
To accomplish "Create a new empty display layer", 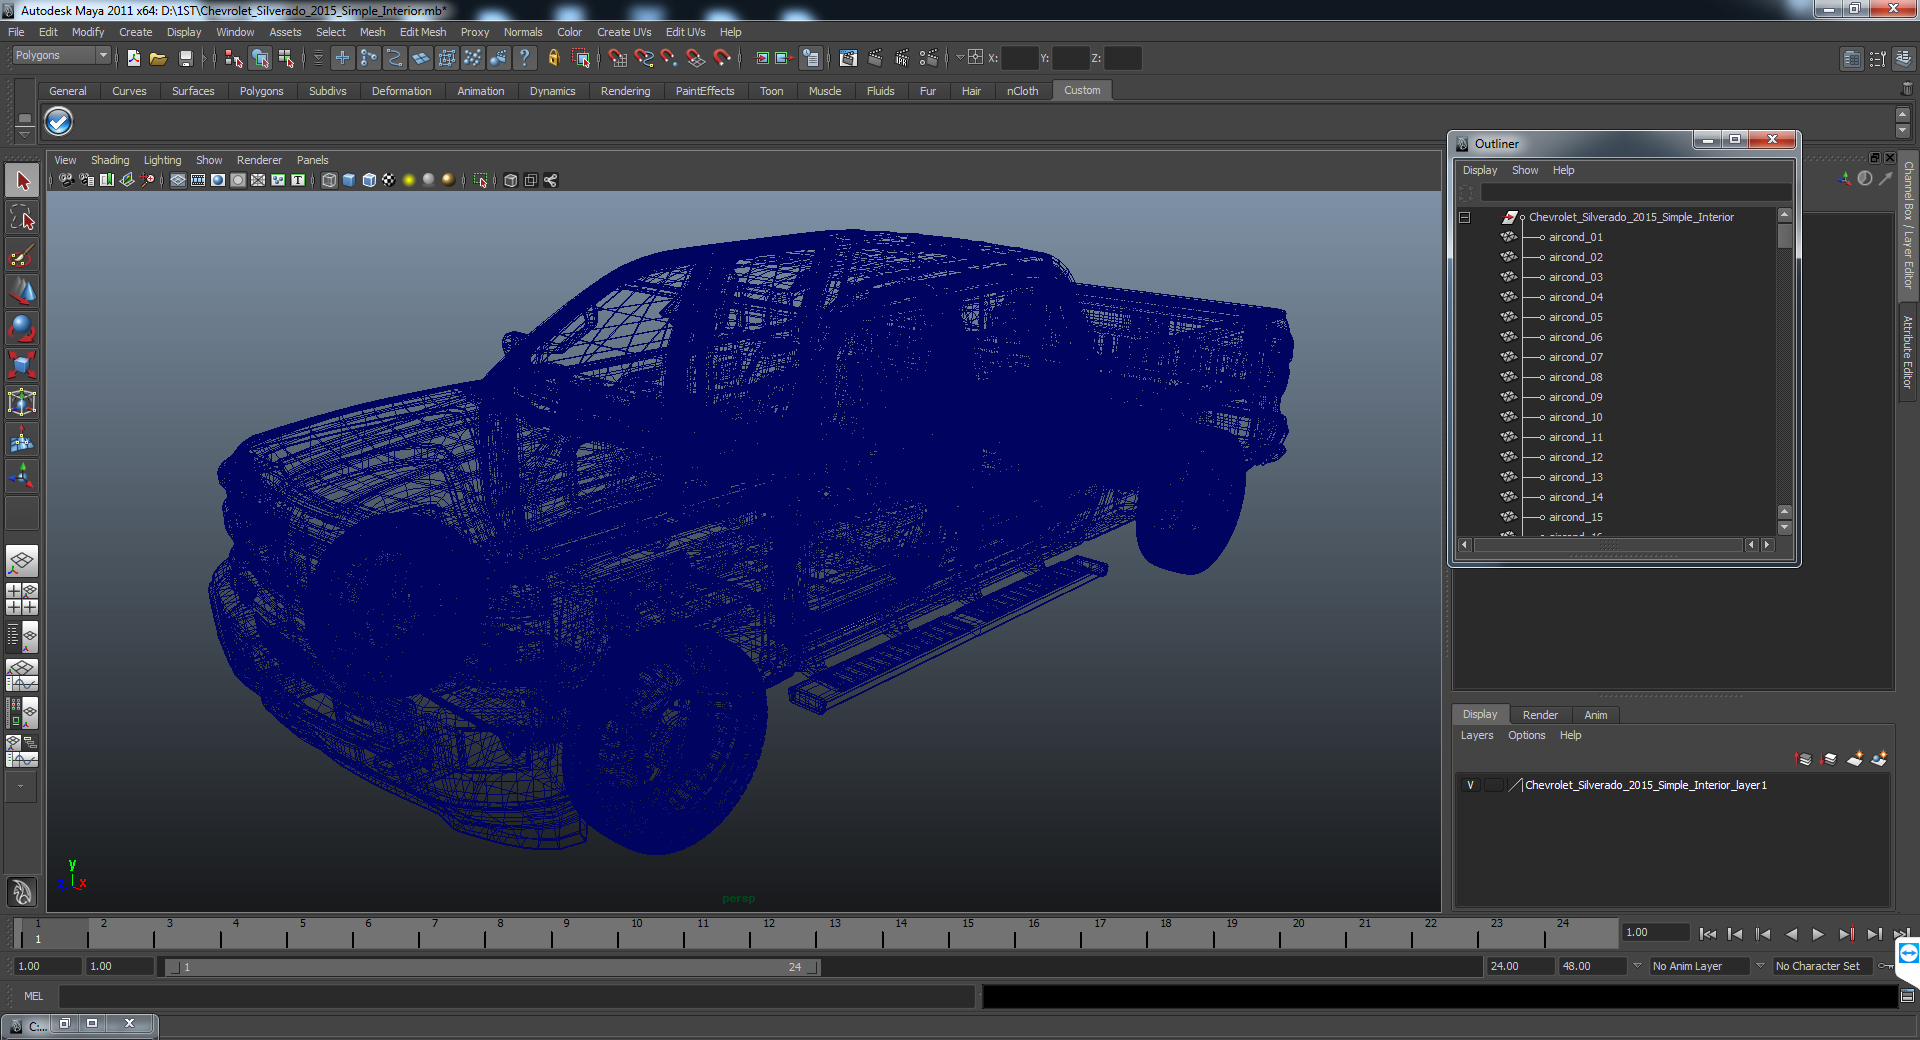I will (1855, 759).
